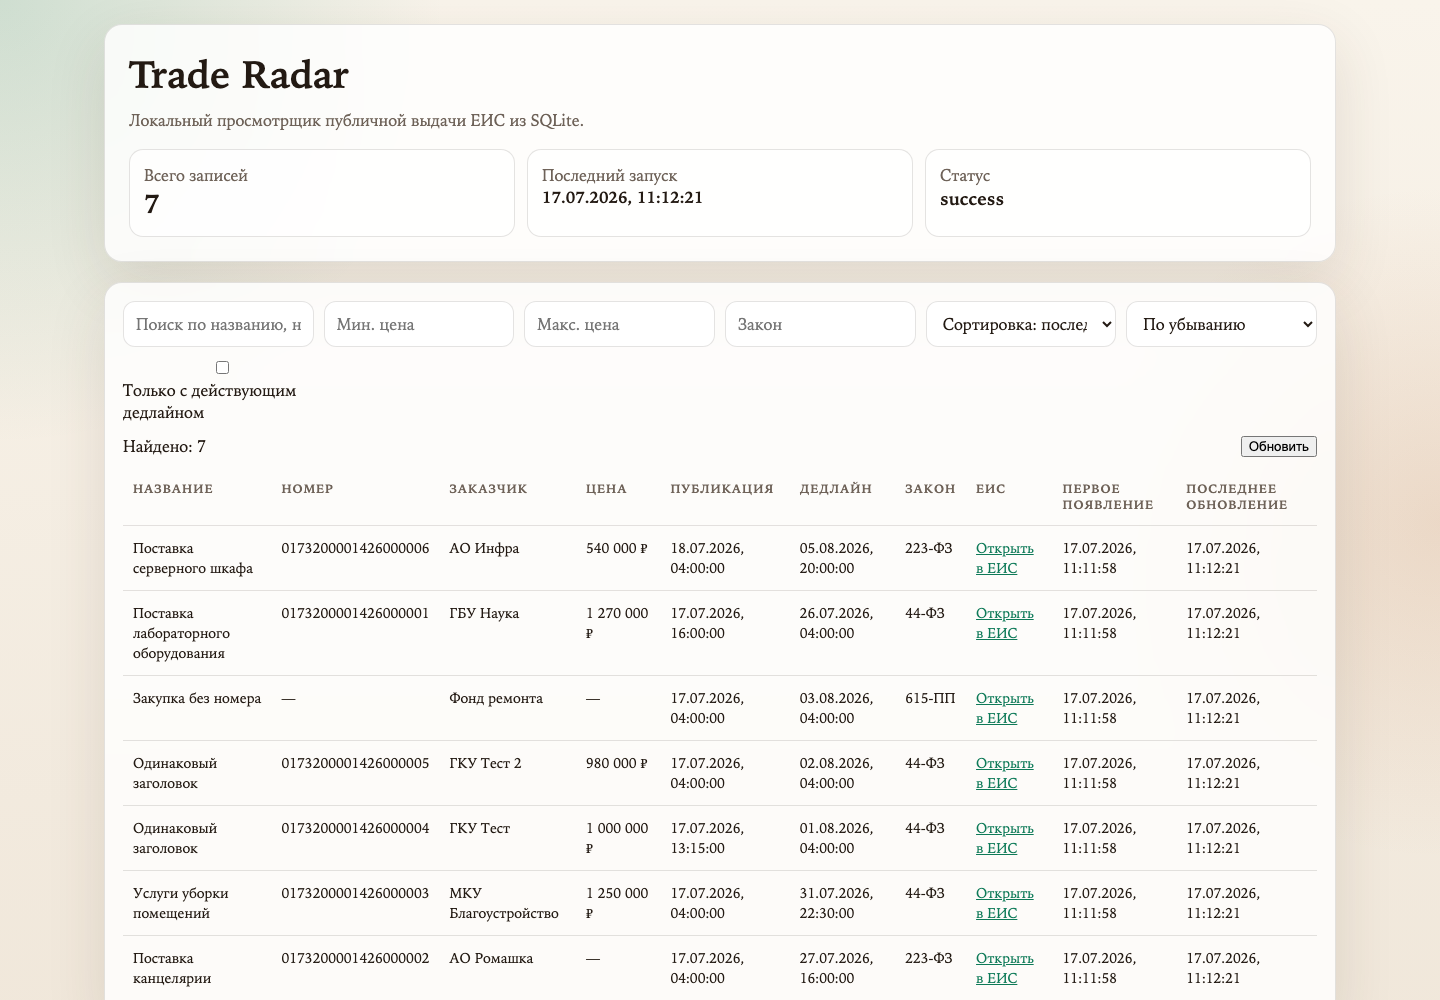
Task: Open the EIS link for the ГБУ Наука row
Action: 1005,623
